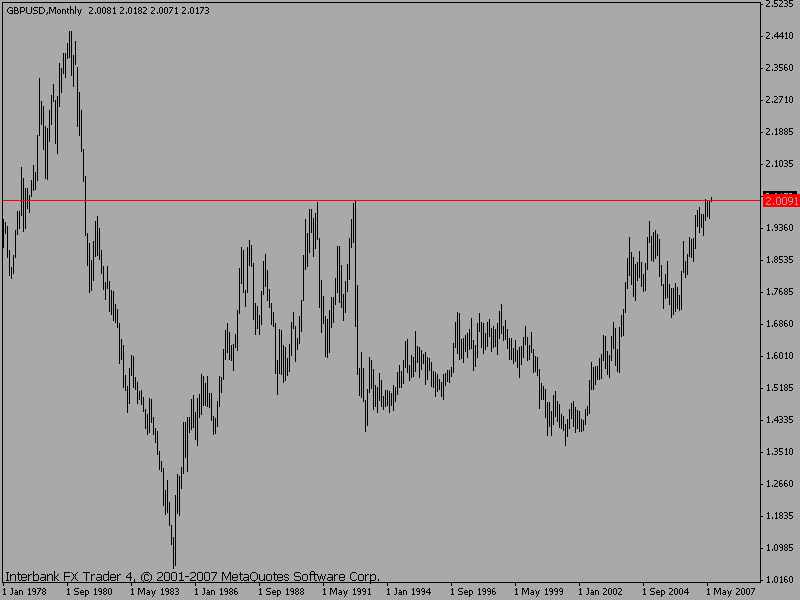Click the 1 Jan 2002 date label
800x600 pixels.
point(602,592)
